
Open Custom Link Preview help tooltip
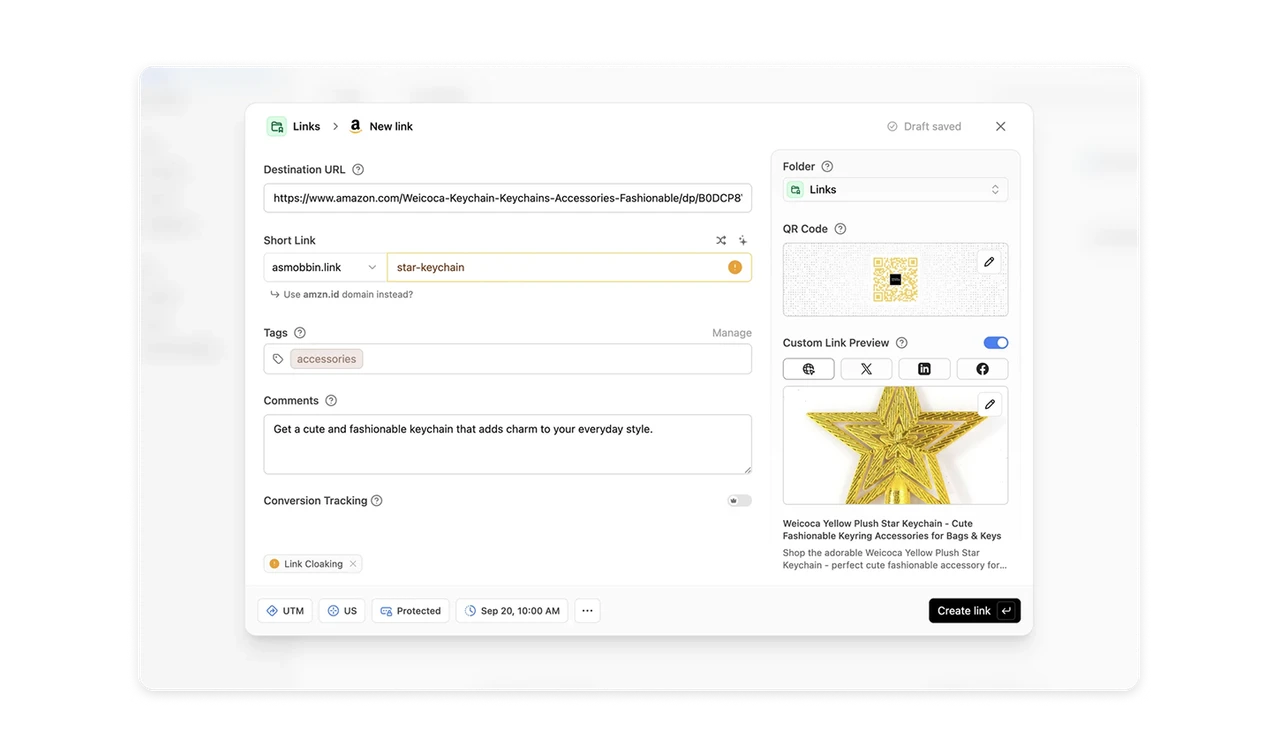[901, 343]
